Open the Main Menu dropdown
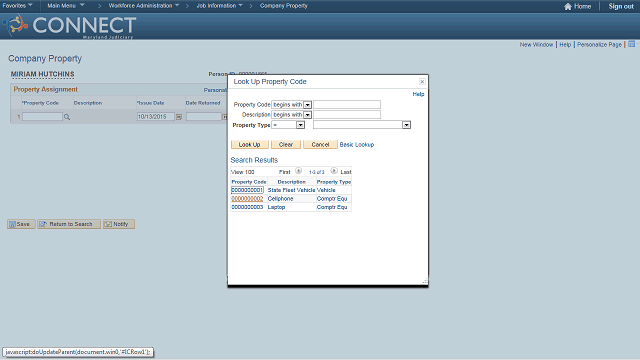This screenshot has height=360, width=640. click(x=66, y=6)
